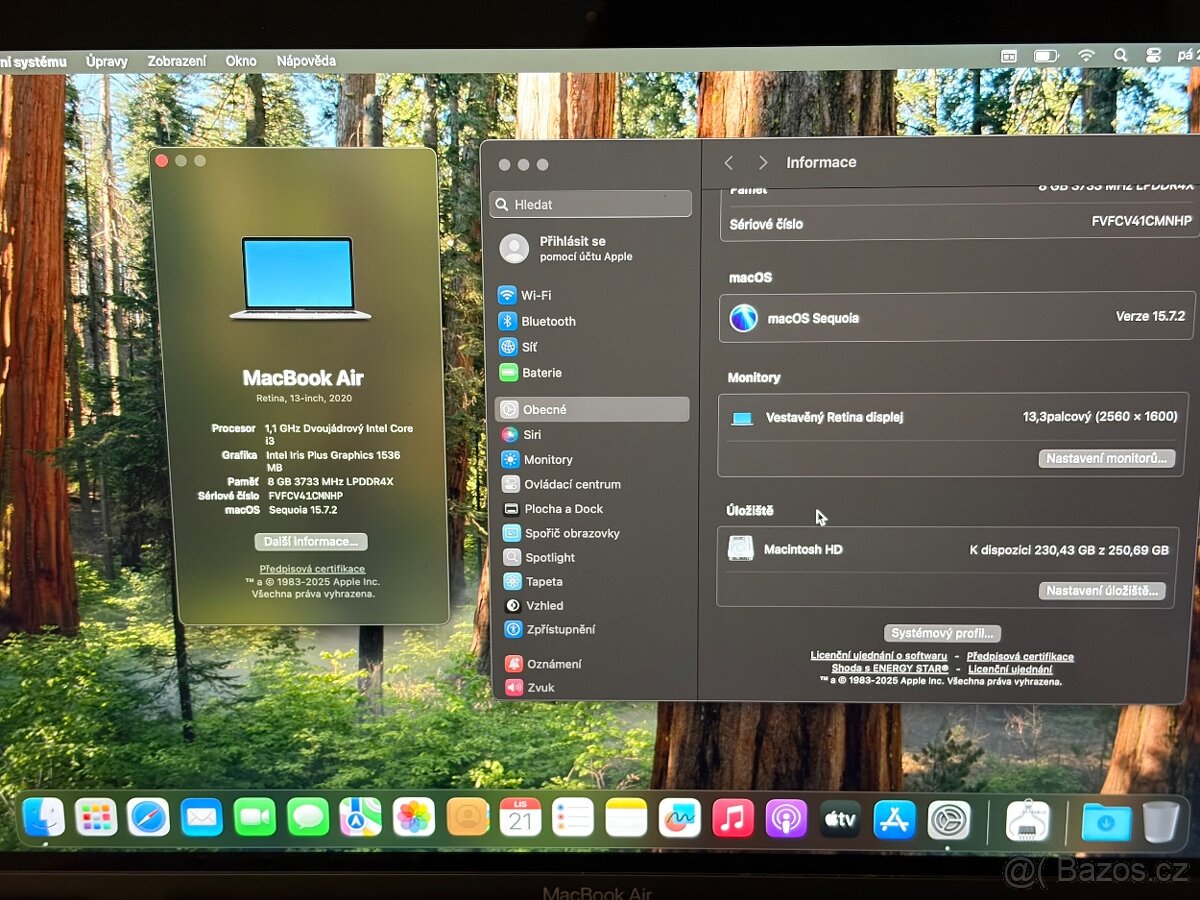Launch Safari from the Dock
Image resolution: width=1200 pixels, height=900 pixels.
150,818
